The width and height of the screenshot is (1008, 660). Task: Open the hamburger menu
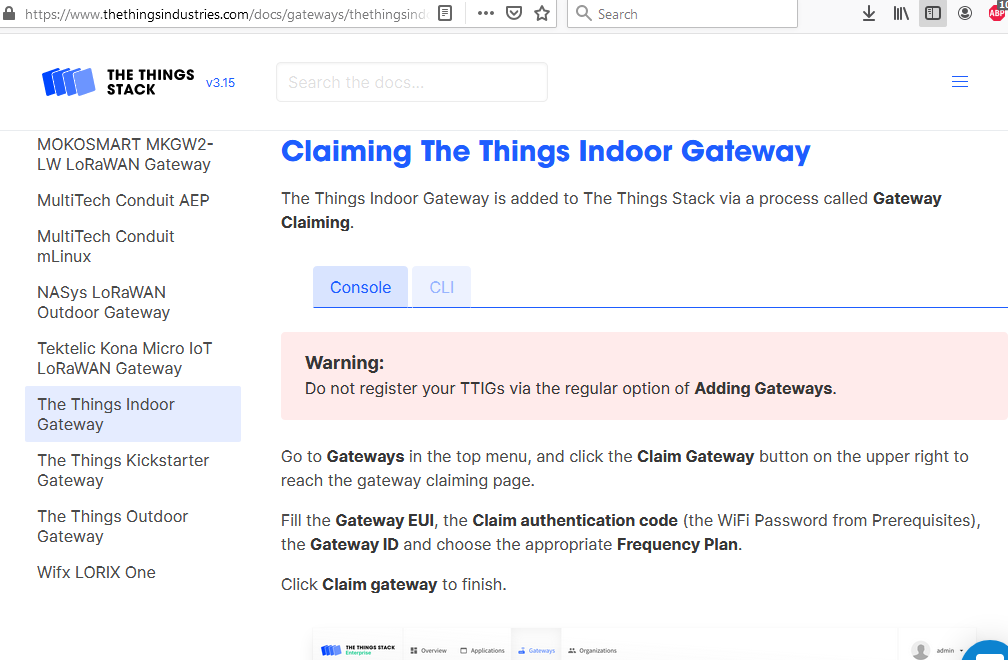pos(960,82)
